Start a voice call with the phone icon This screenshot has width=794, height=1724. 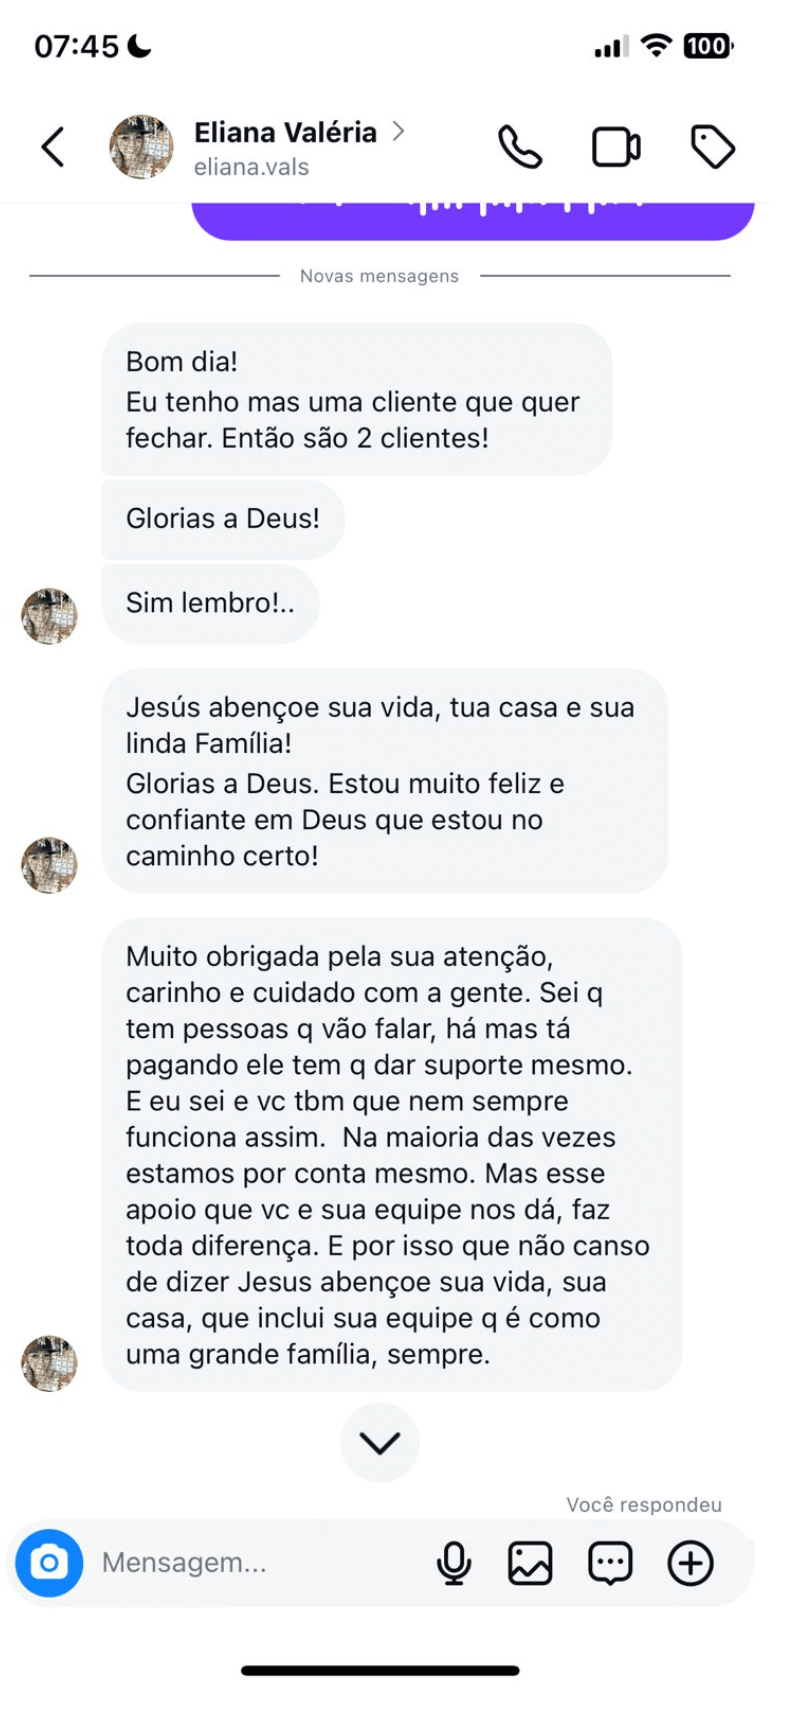[x=520, y=147]
